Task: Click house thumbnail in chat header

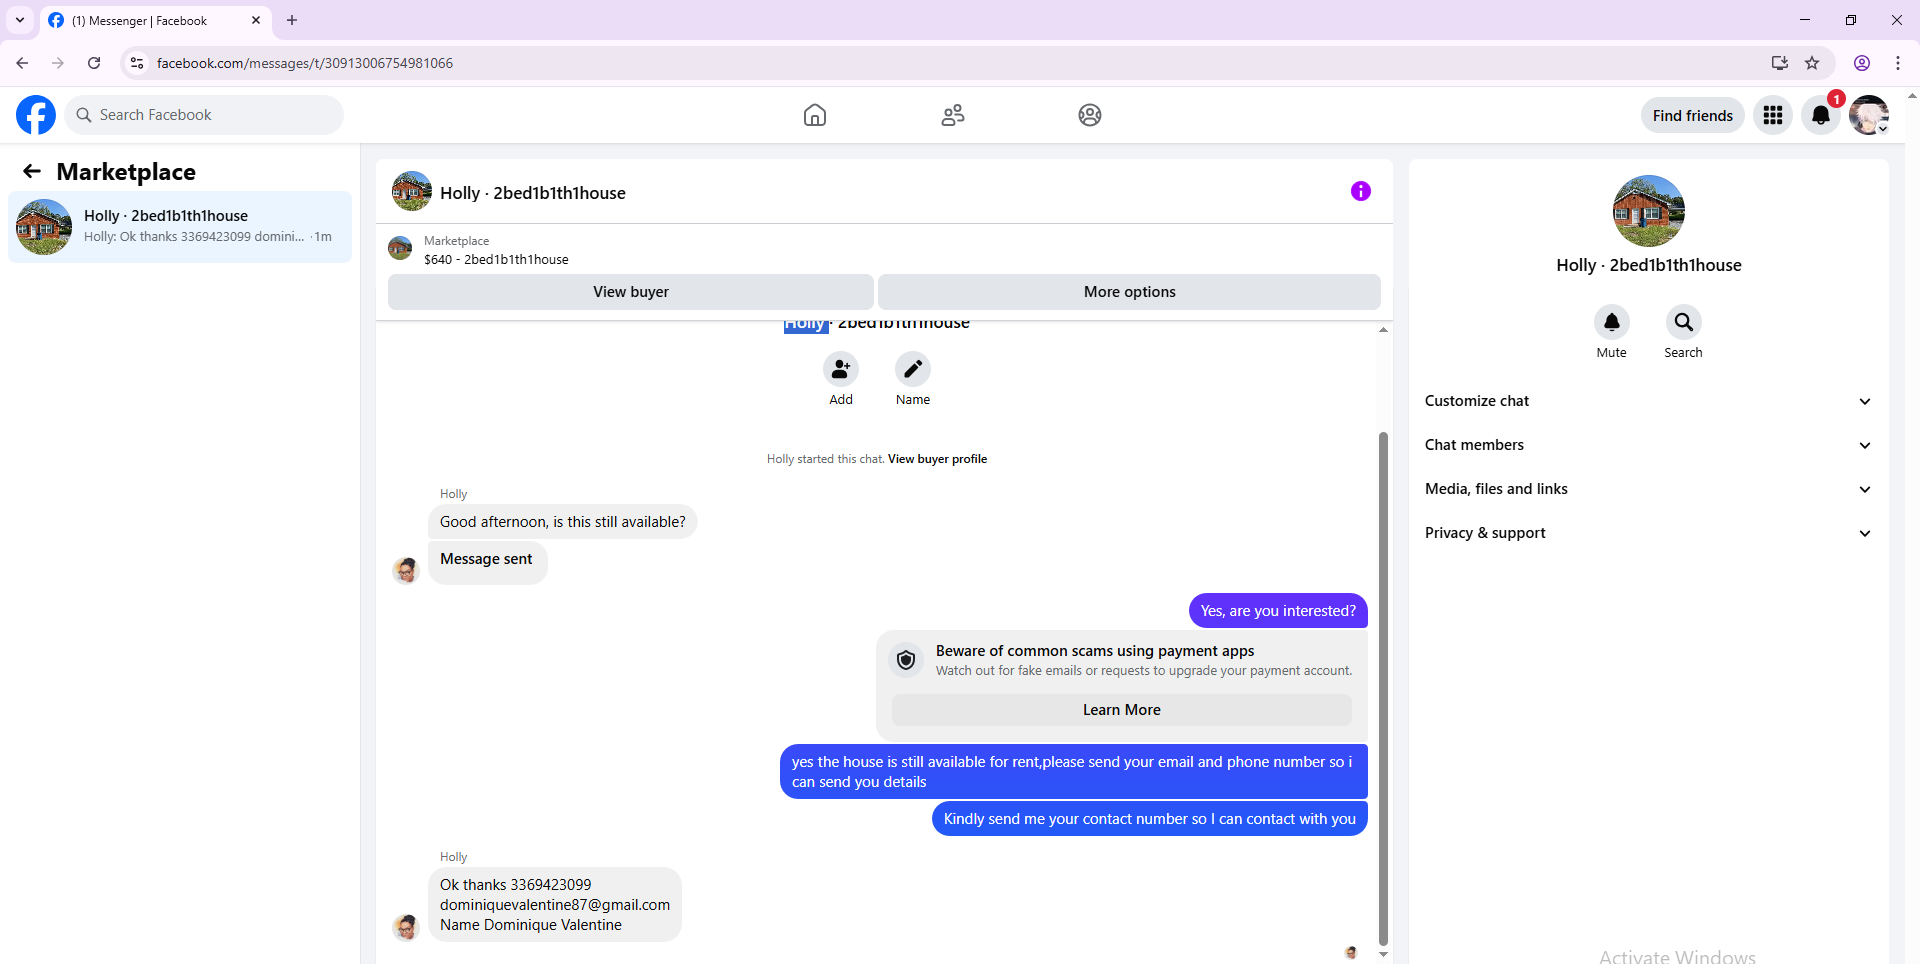Action: 412,191
